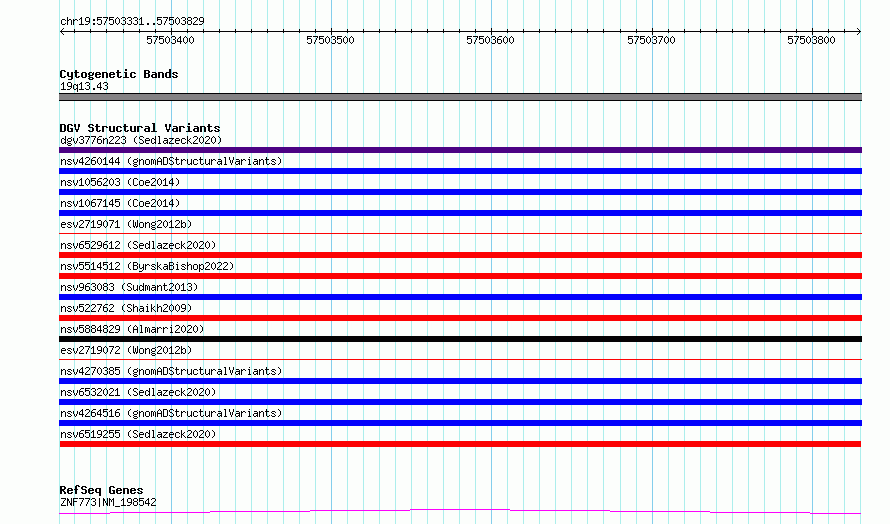
Task: Open variant dgv3776n223 (Sedlazeck2020) label
Action: [x=141, y=140]
